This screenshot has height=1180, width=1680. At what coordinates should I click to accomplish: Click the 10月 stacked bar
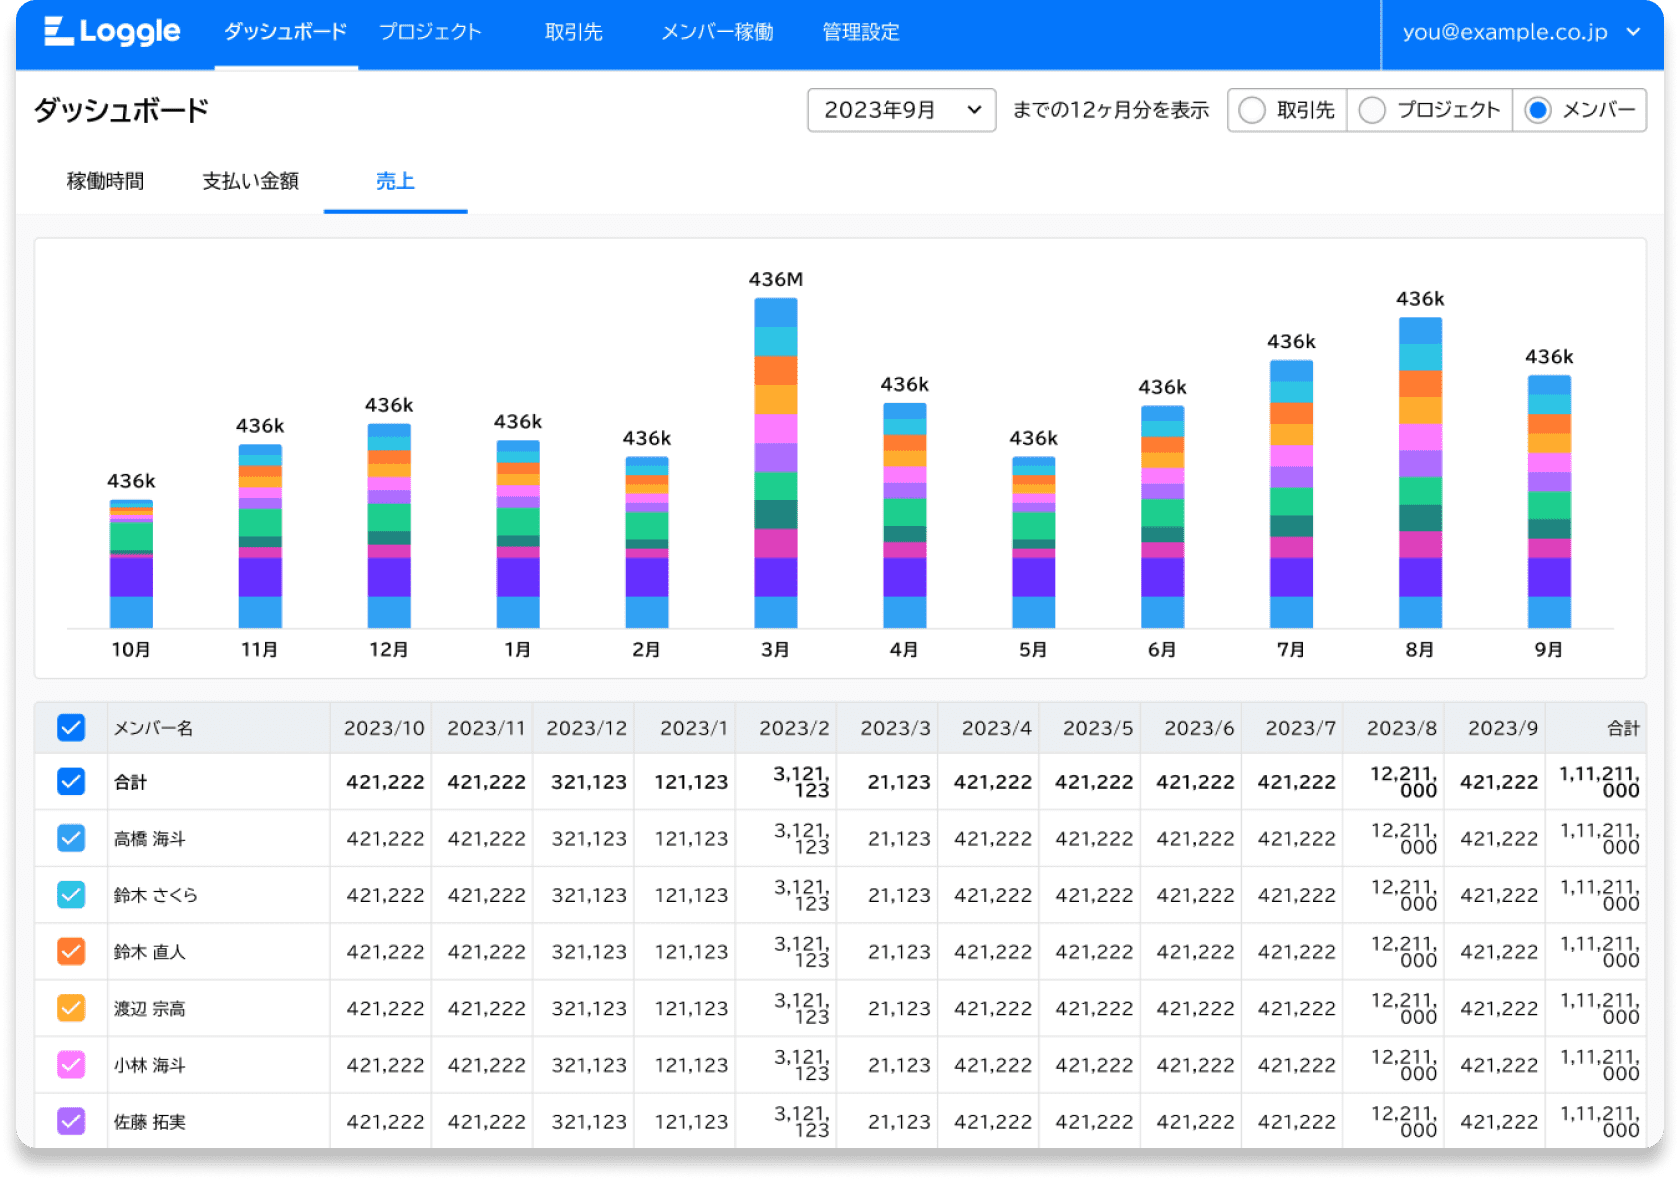pyautogui.click(x=131, y=564)
